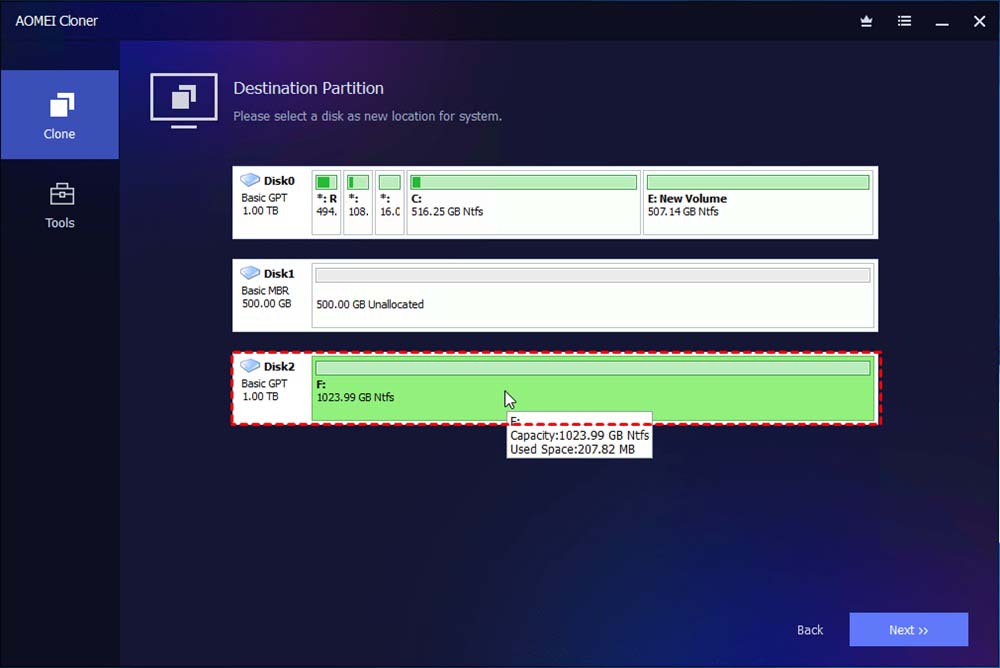The height and width of the screenshot is (668, 1000).
Task: Select the 108 MB partition on Disk0
Action: point(358,202)
